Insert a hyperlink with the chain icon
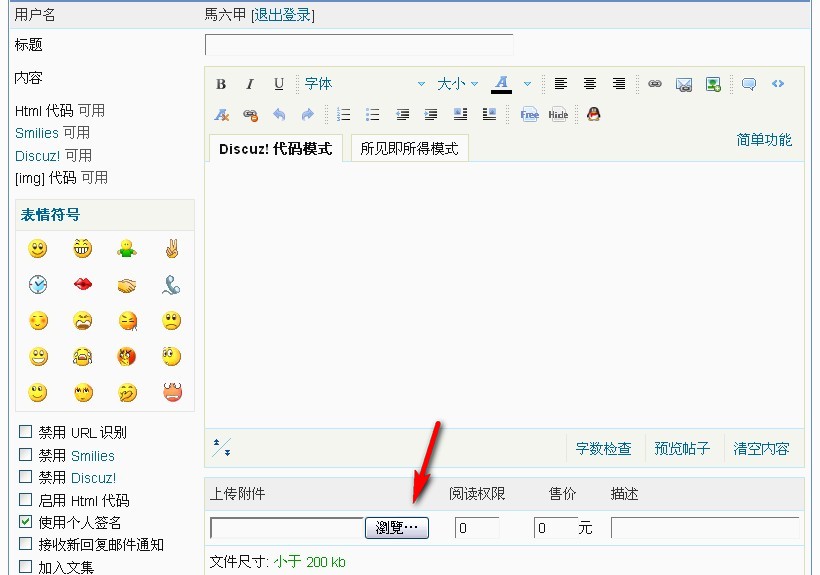The width and height of the screenshot is (820, 575). pyautogui.click(x=655, y=84)
